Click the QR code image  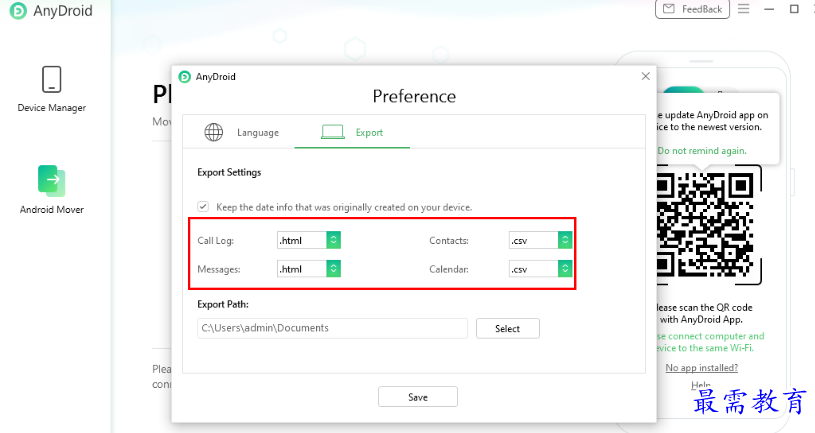(x=706, y=225)
